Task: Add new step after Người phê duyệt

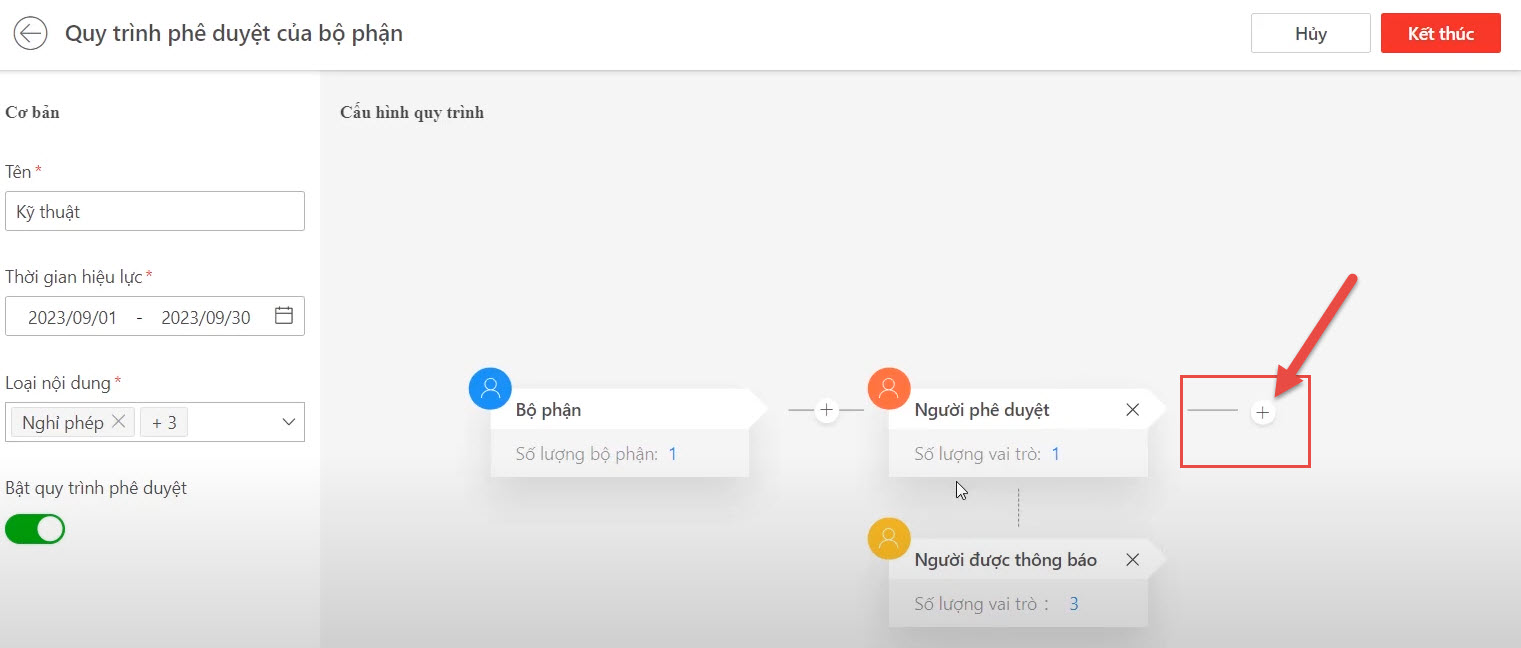Action: (x=1263, y=412)
